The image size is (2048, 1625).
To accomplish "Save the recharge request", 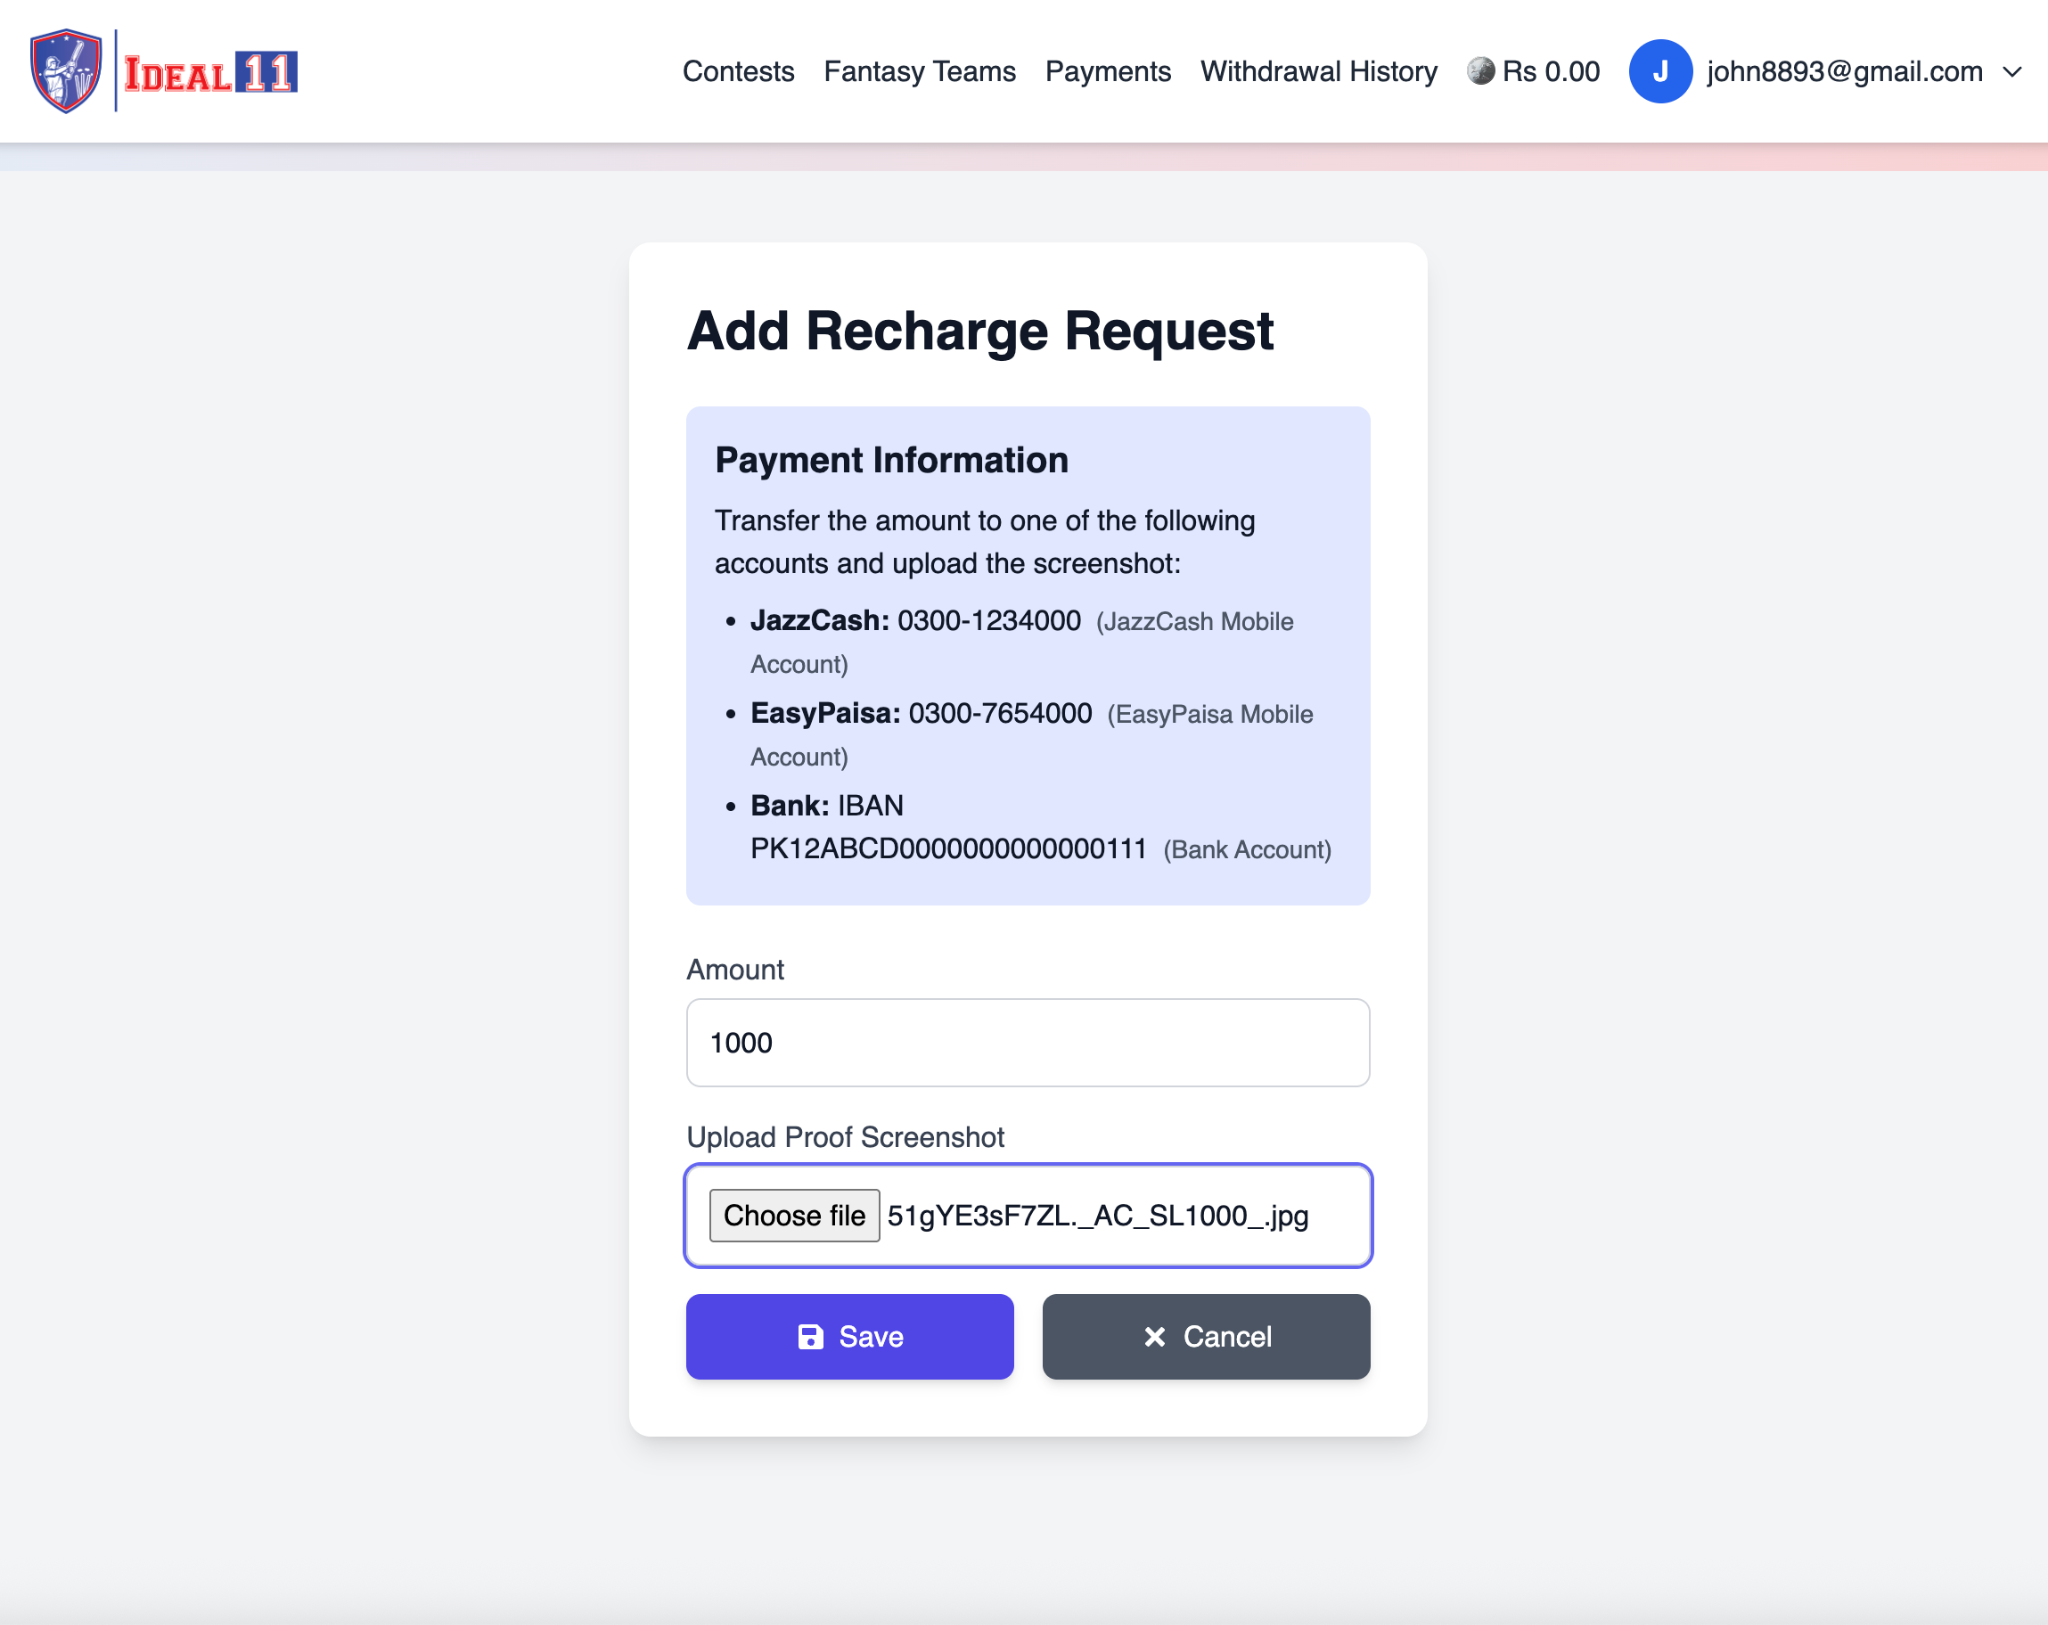I will click(849, 1337).
